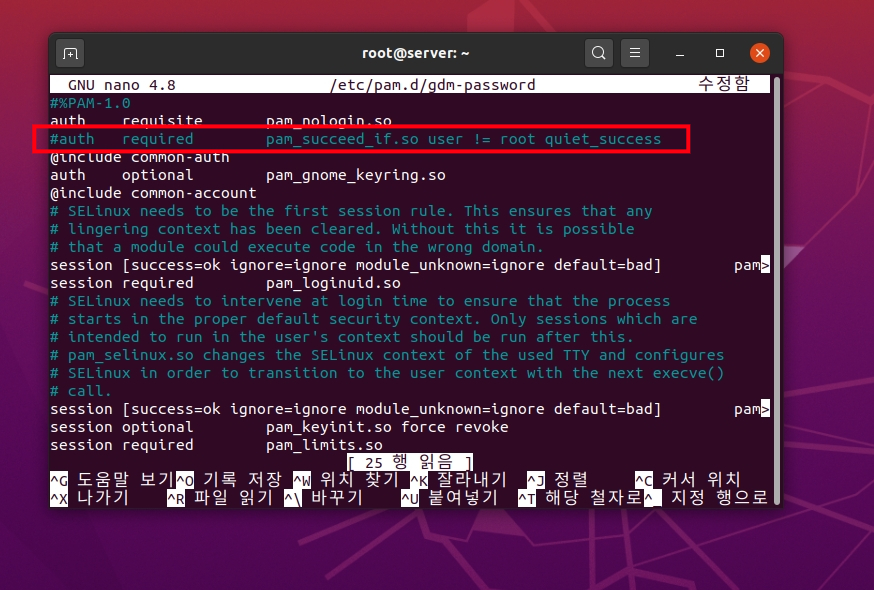Image resolution: width=874 pixels, height=590 pixels.
Task: Open terminal search icon
Action: [x=599, y=53]
